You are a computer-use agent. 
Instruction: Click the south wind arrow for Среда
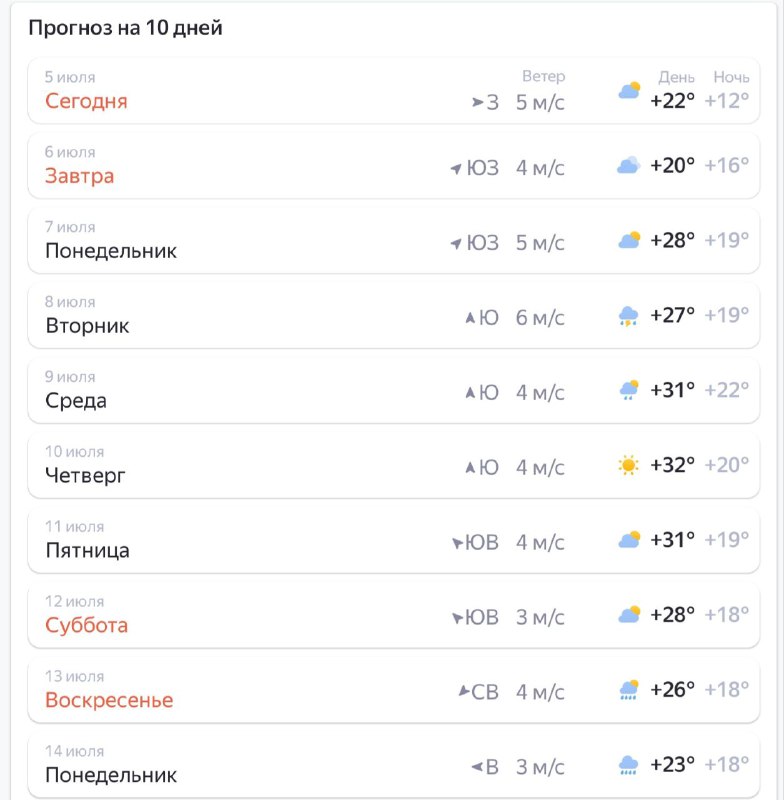pos(470,392)
